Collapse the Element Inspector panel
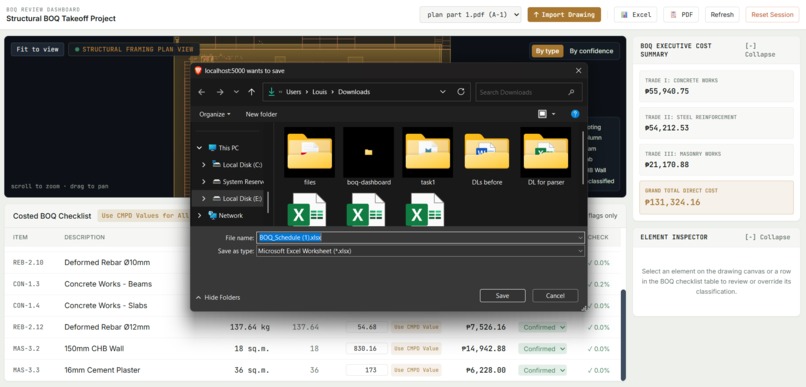 767,237
